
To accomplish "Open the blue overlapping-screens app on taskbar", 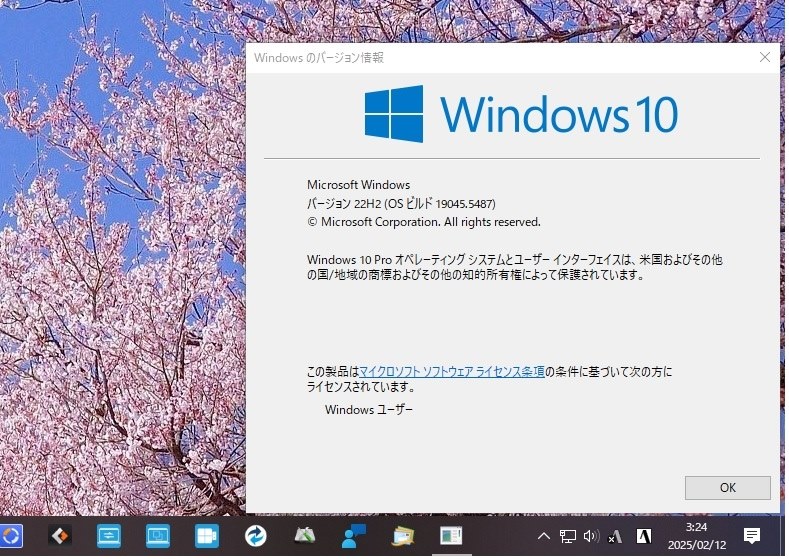I will (157, 535).
